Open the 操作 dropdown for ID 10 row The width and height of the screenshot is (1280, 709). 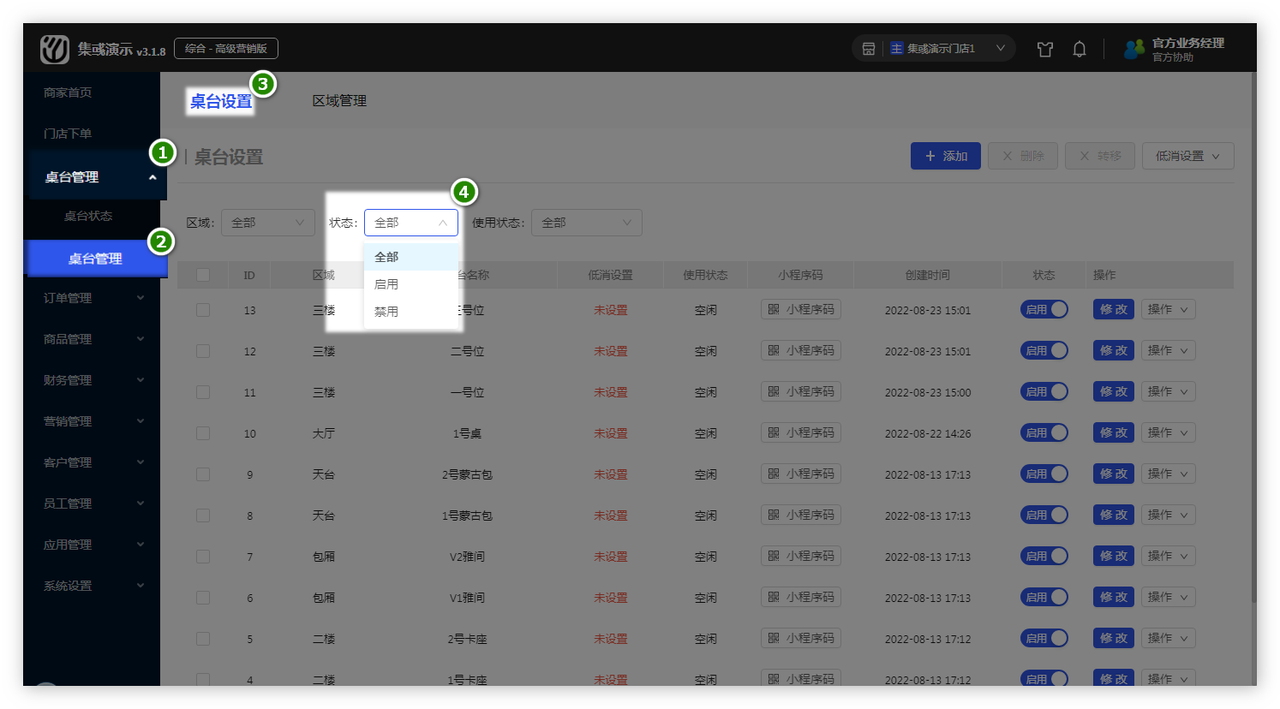click(1168, 433)
